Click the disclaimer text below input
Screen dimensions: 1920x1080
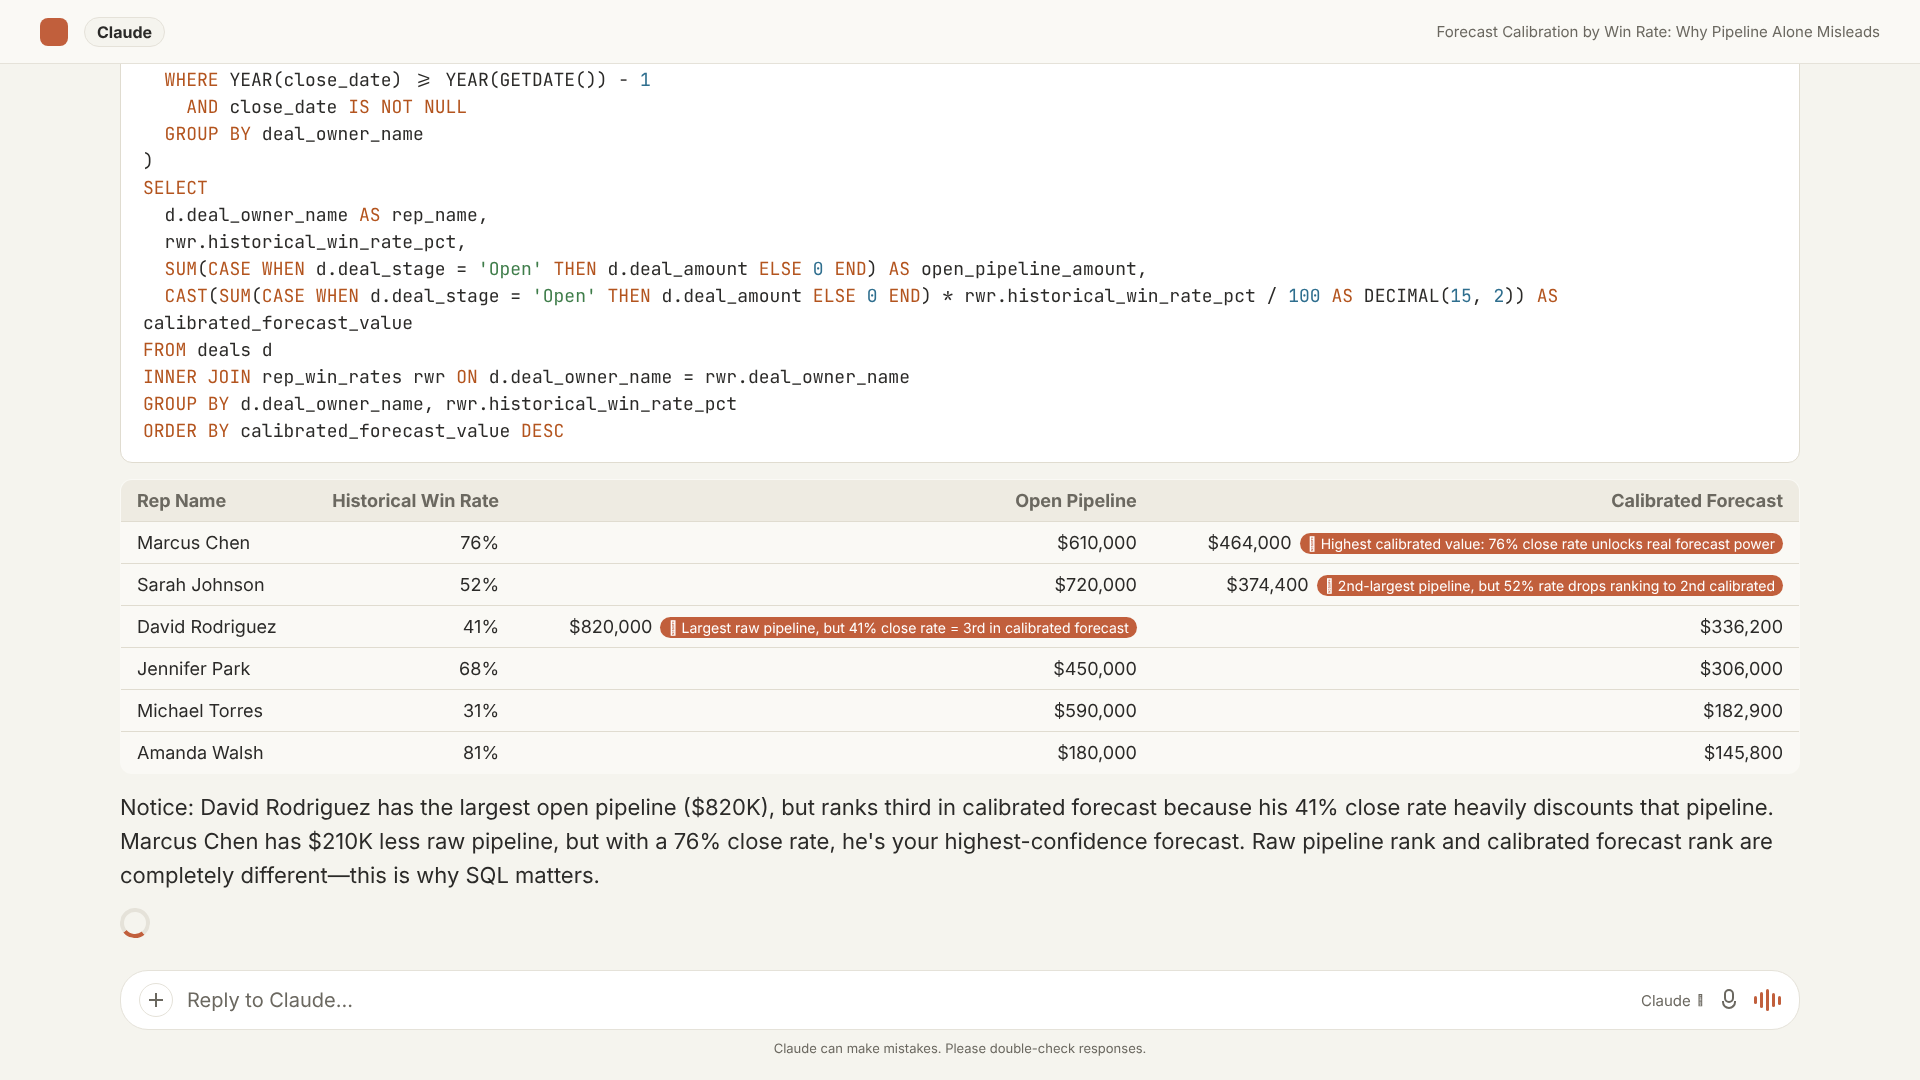point(960,1049)
